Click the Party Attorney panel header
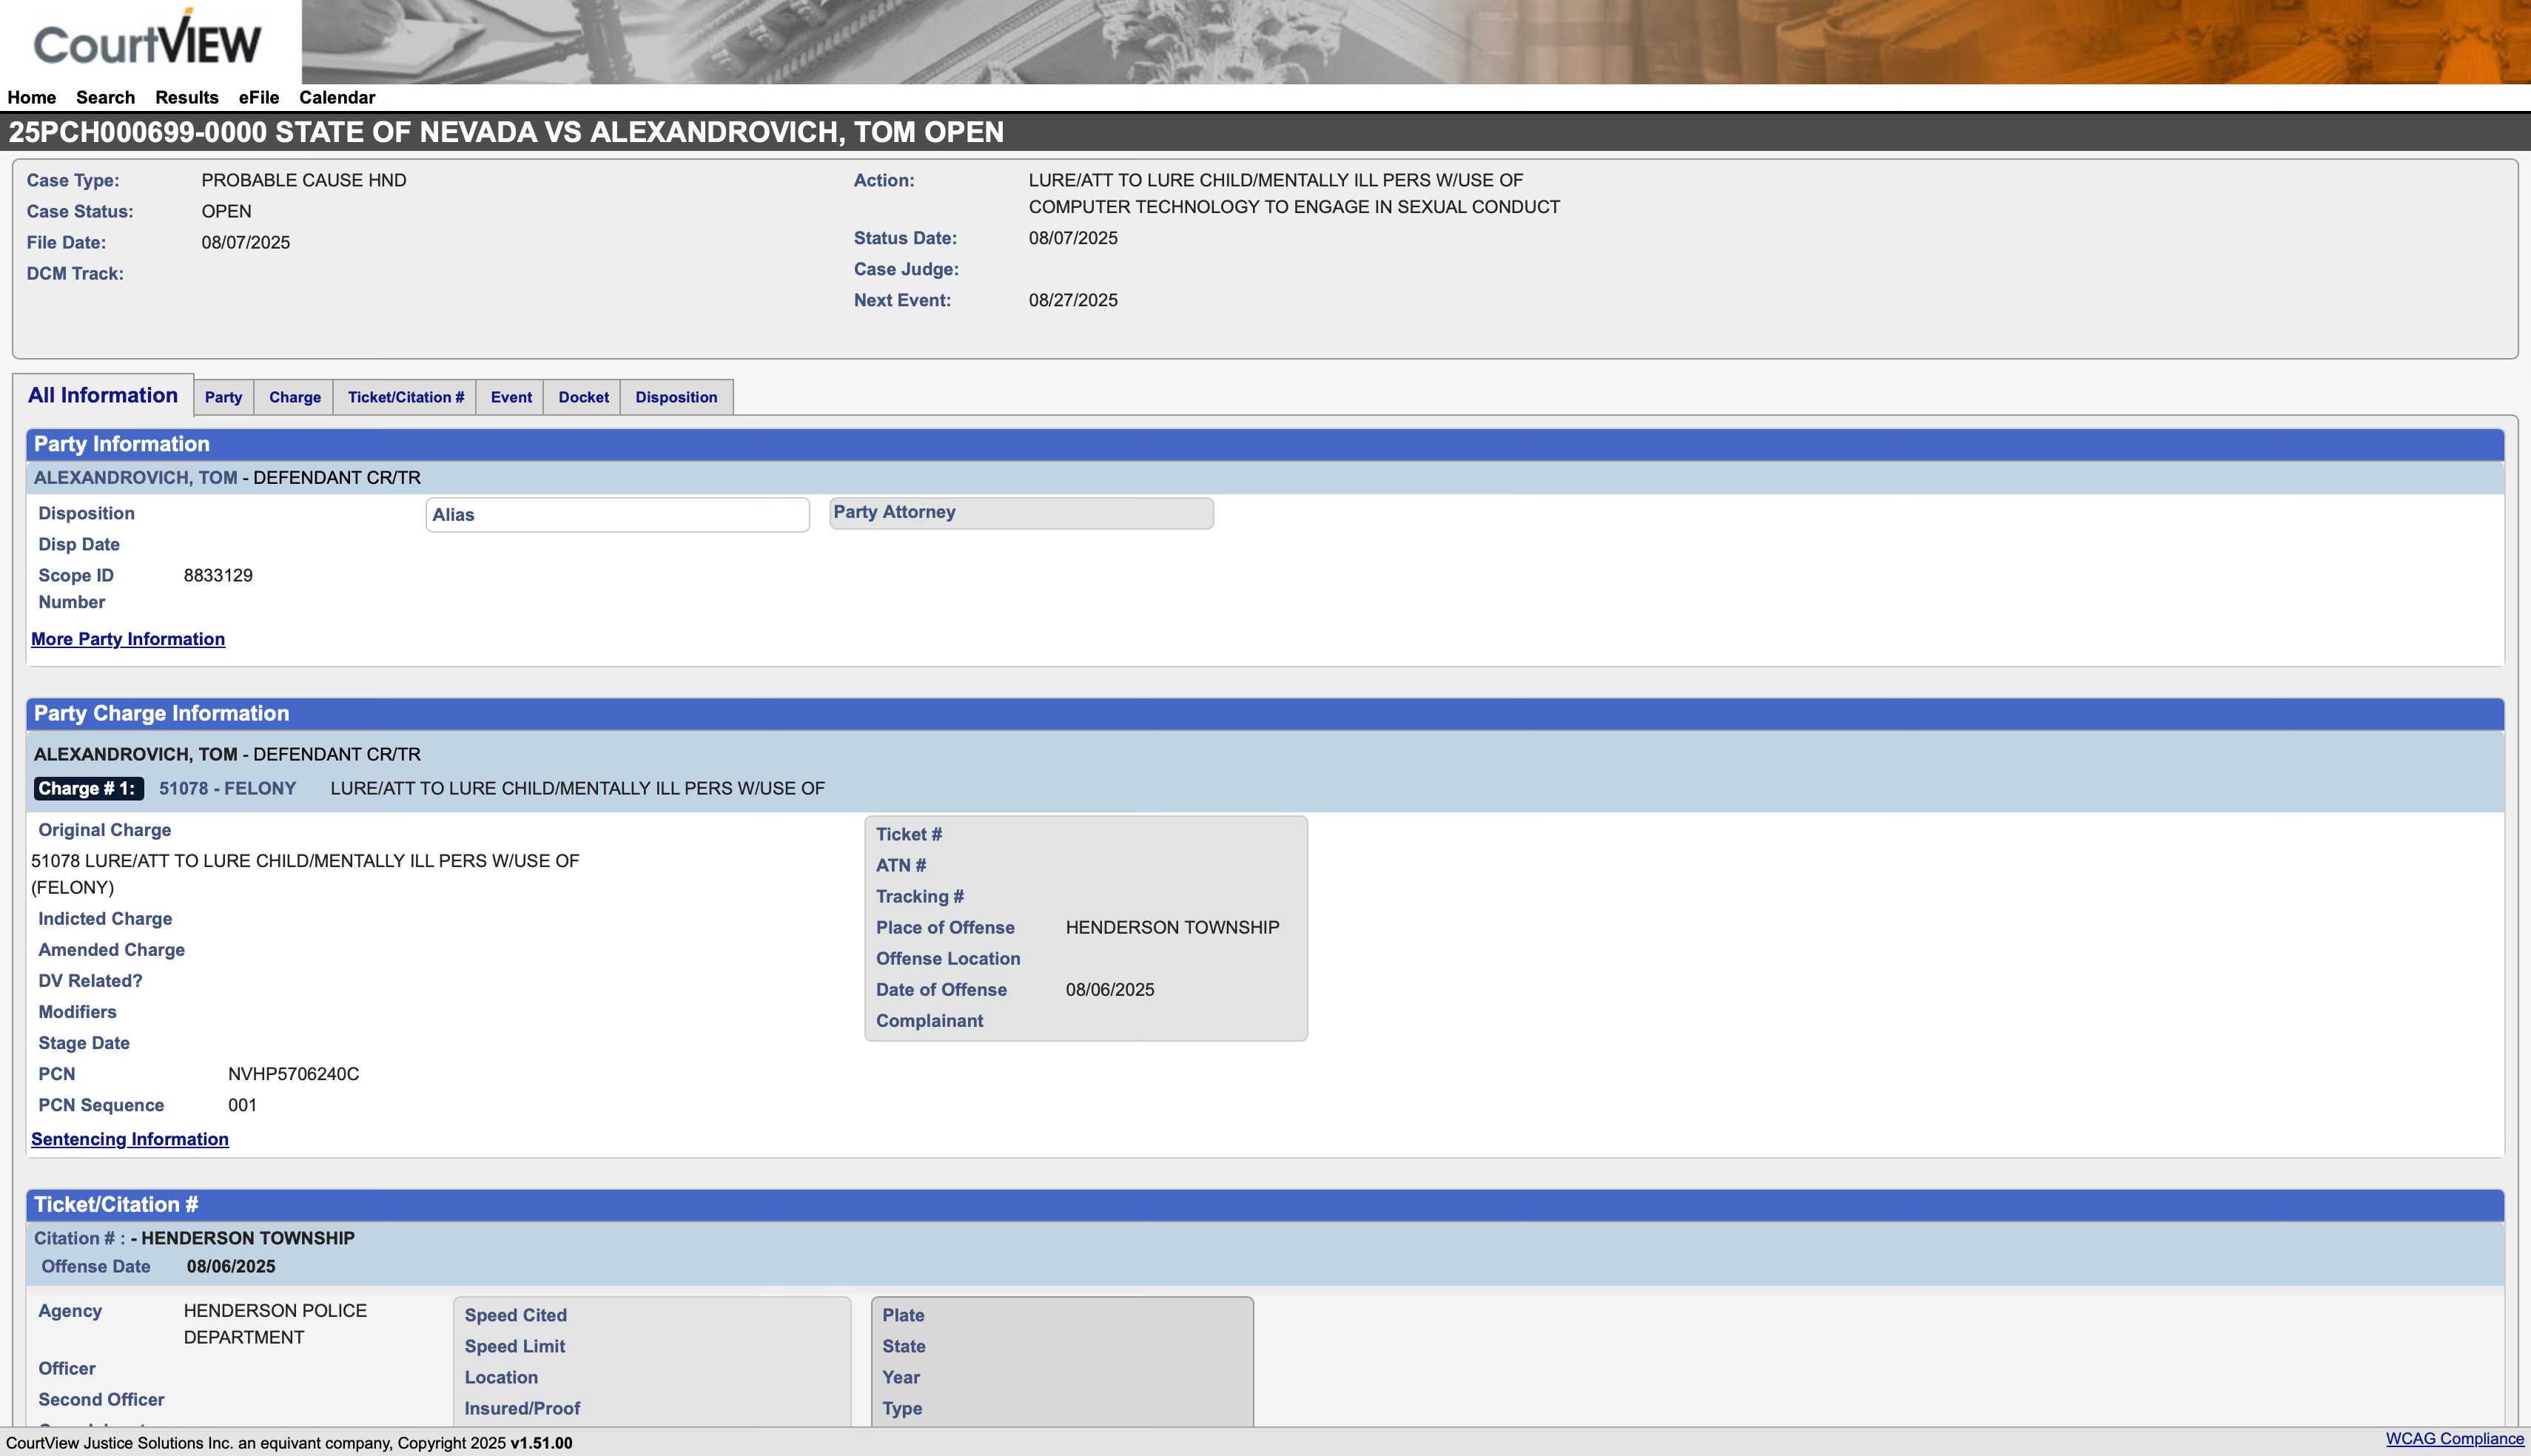The image size is (2531, 1456). click(x=1020, y=512)
